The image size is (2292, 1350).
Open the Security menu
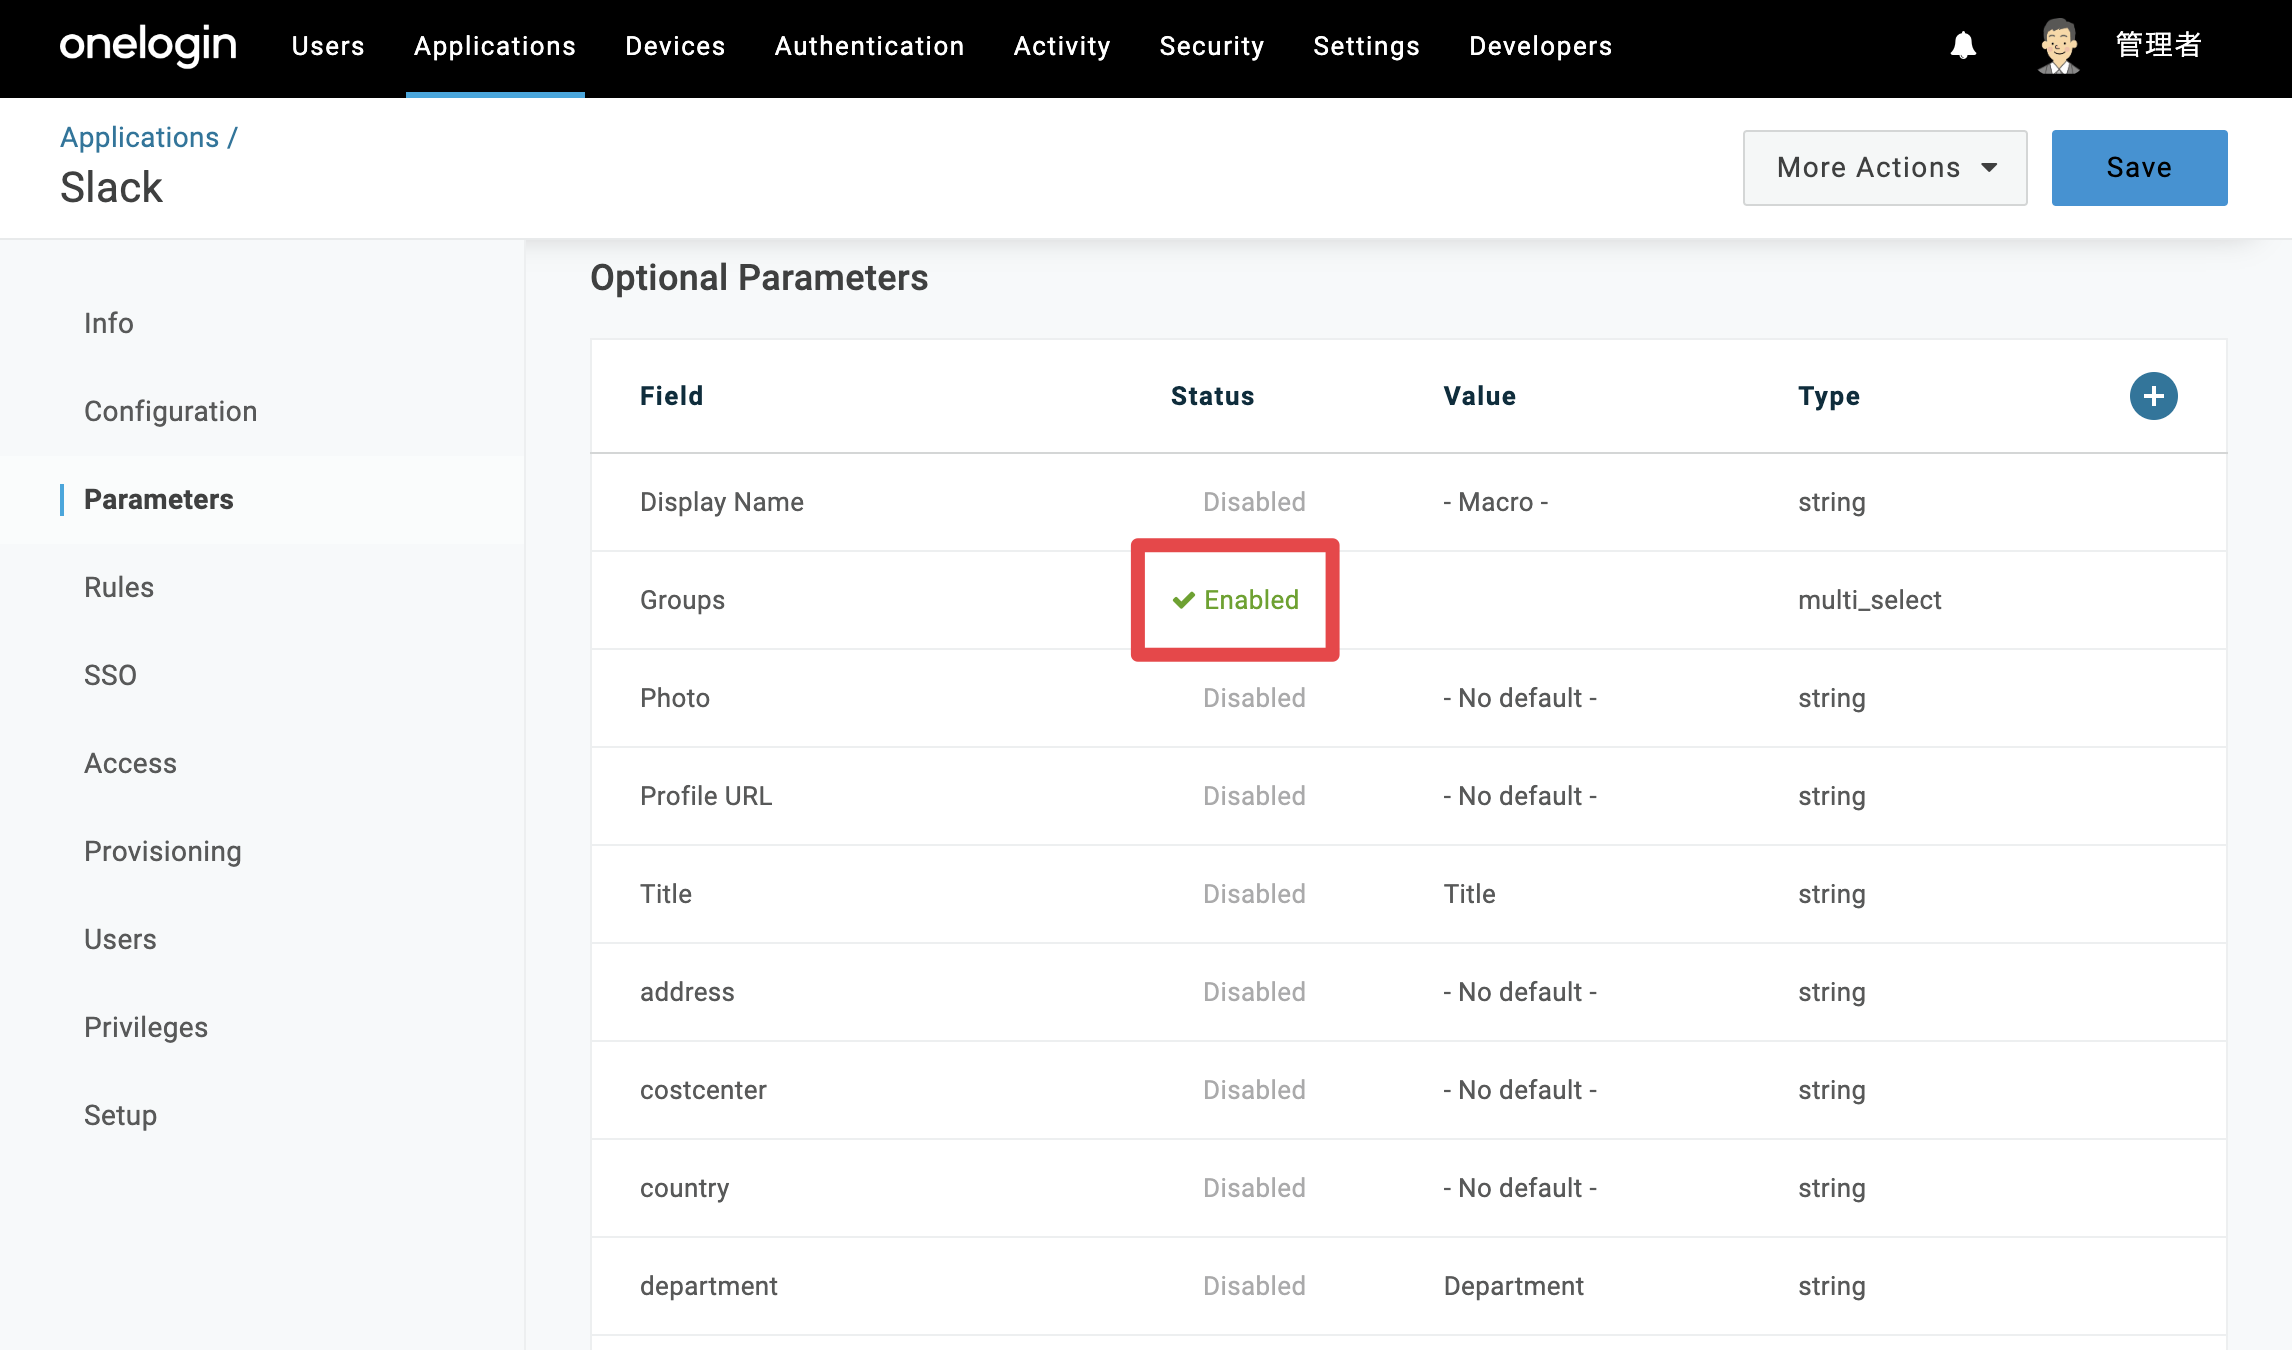1212,46
